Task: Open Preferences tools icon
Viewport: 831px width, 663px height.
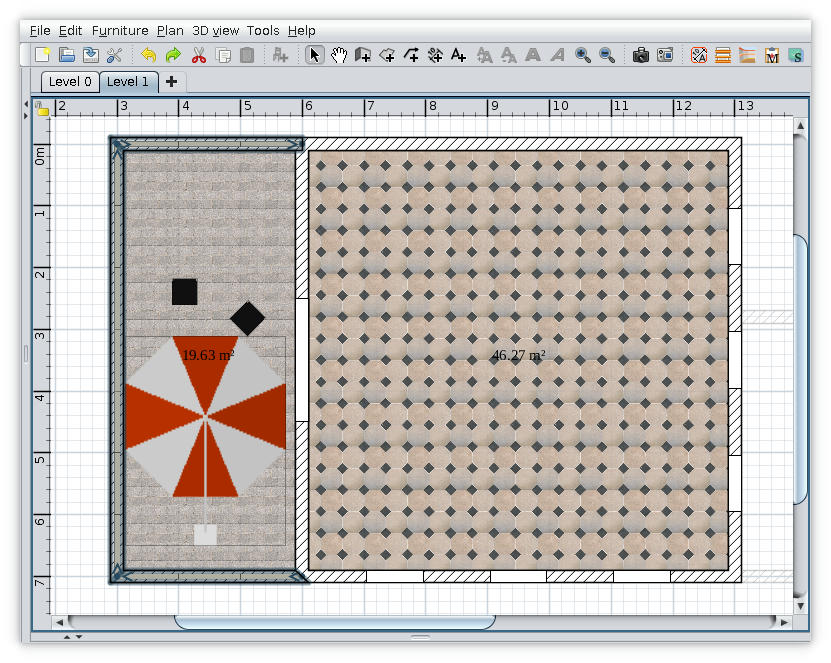Action: pos(115,55)
